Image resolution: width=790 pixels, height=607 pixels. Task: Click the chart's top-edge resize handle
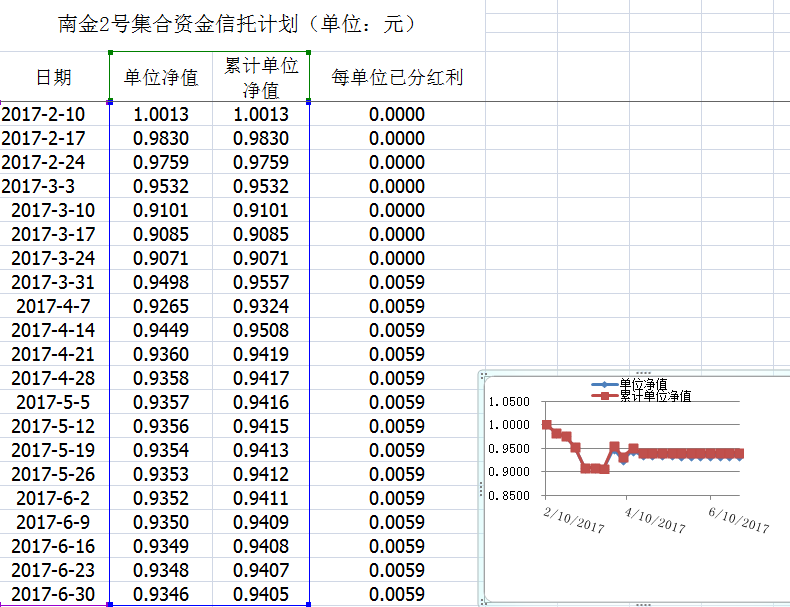643,372
